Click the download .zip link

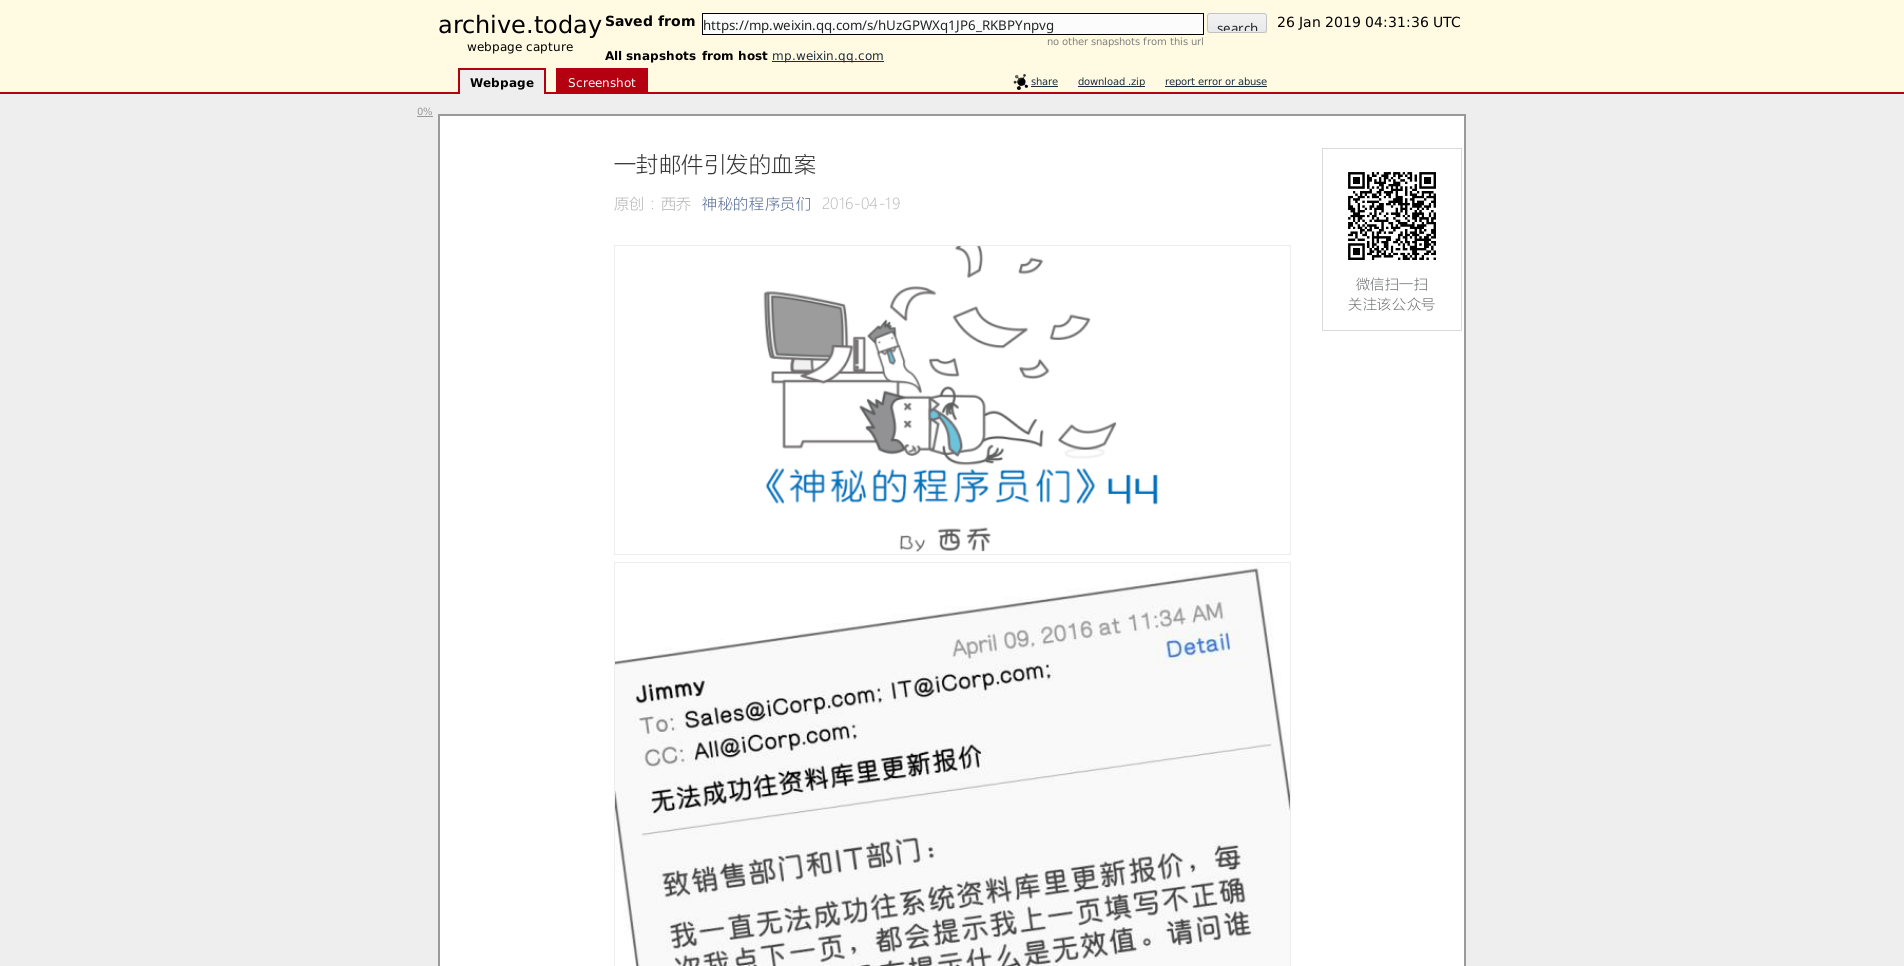(x=1110, y=82)
